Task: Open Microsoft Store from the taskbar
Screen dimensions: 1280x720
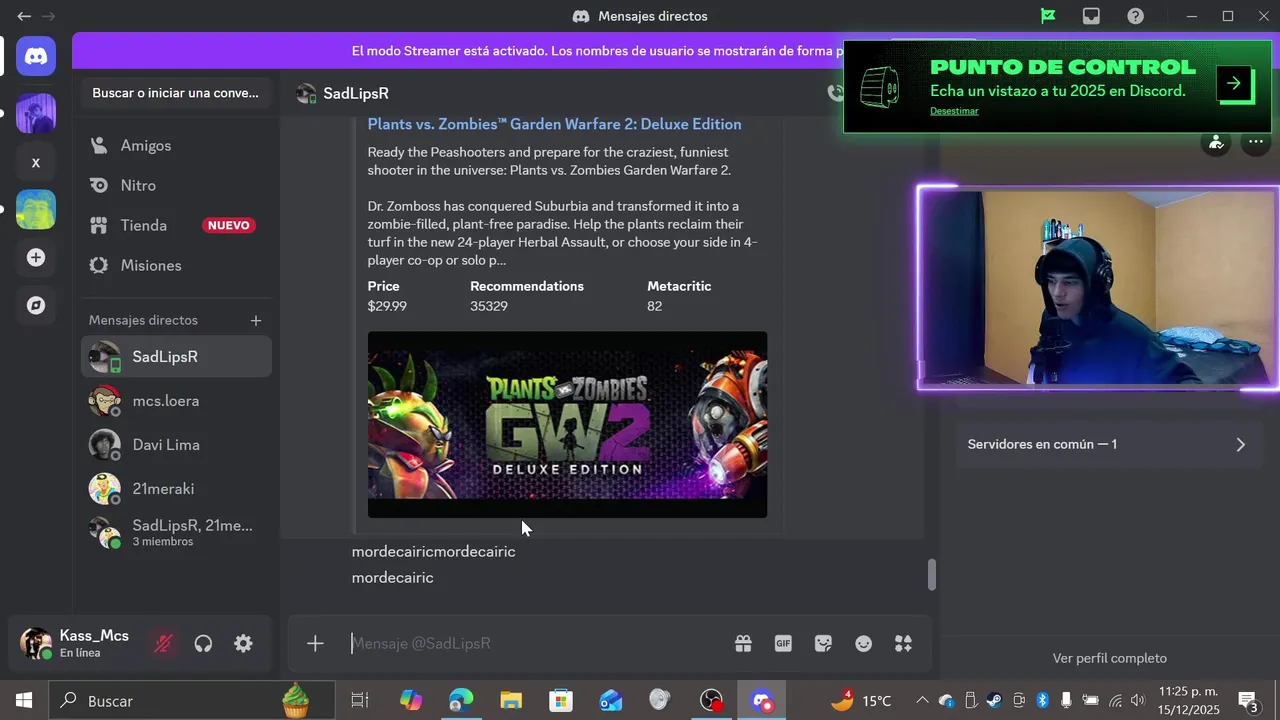Action: 561,700
